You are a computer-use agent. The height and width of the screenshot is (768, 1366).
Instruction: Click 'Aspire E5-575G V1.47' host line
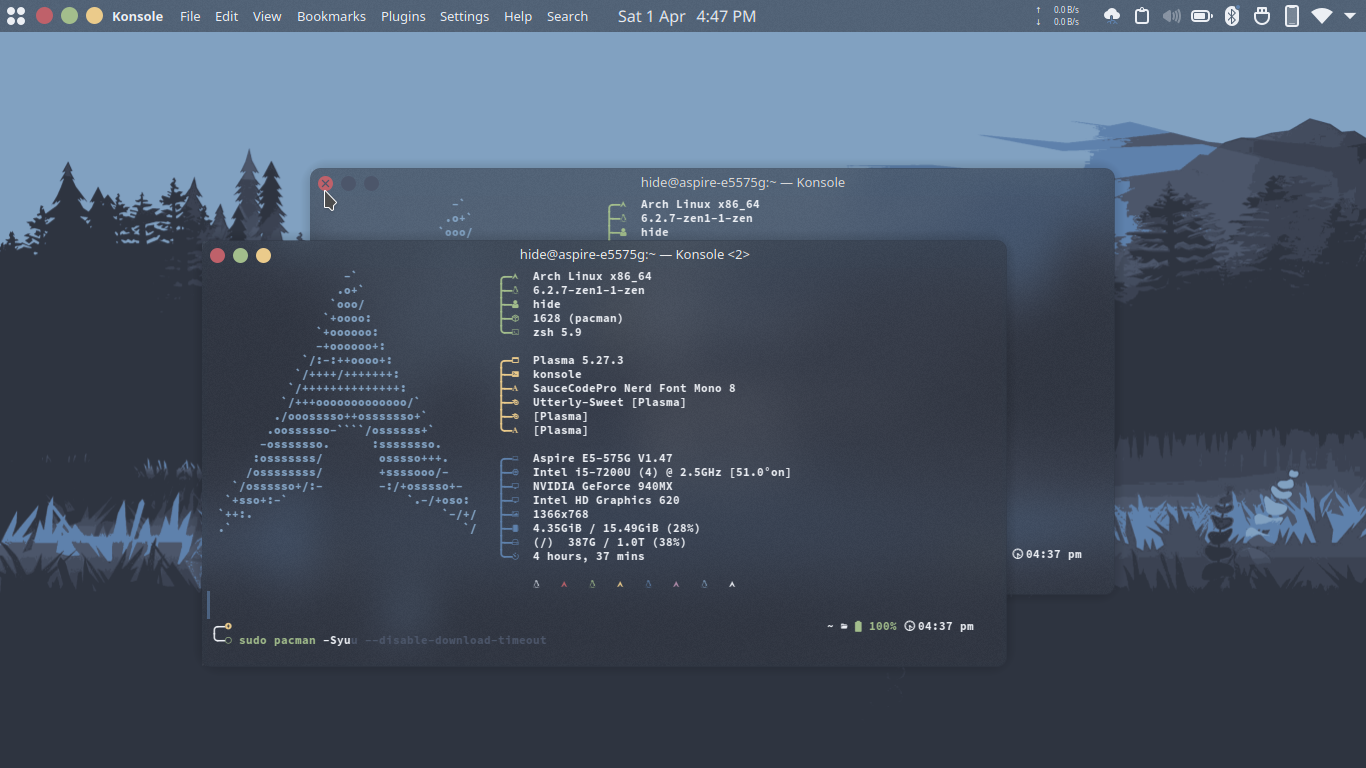(x=602, y=458)
